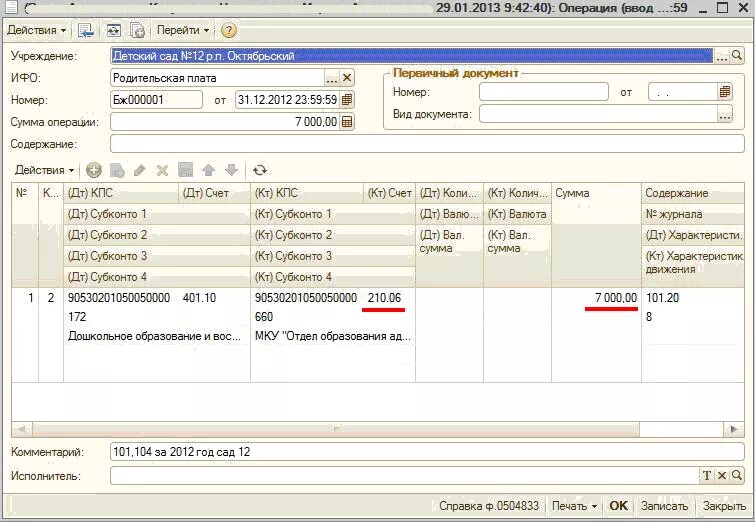Viewport: 755px width, 522px height.
Task: Click magnifier icon next to Учреждение
Action: click(x=737, y=56)
